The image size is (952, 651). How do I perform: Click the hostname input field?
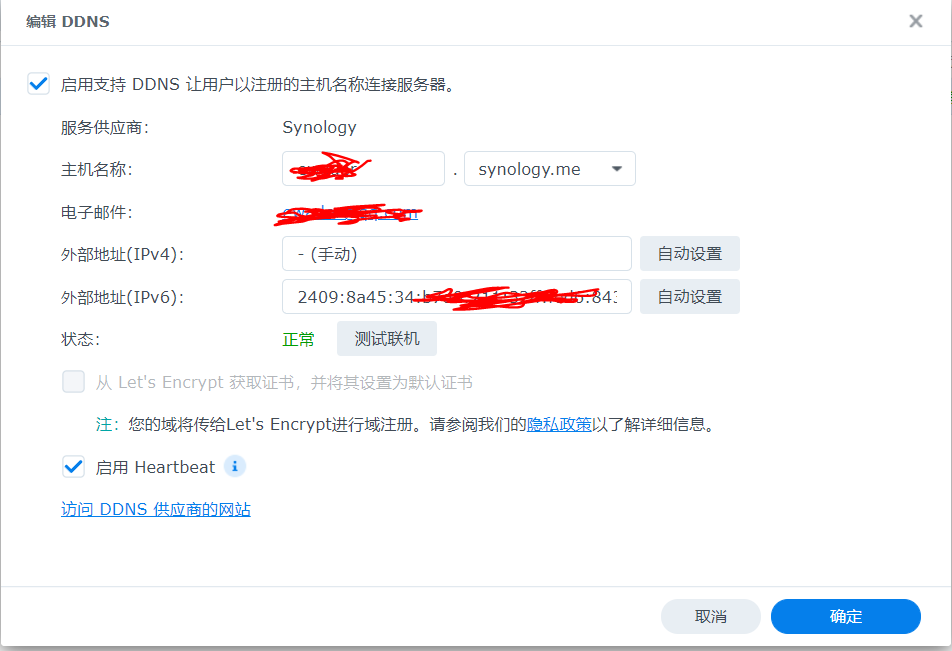(x=363, y=168)
